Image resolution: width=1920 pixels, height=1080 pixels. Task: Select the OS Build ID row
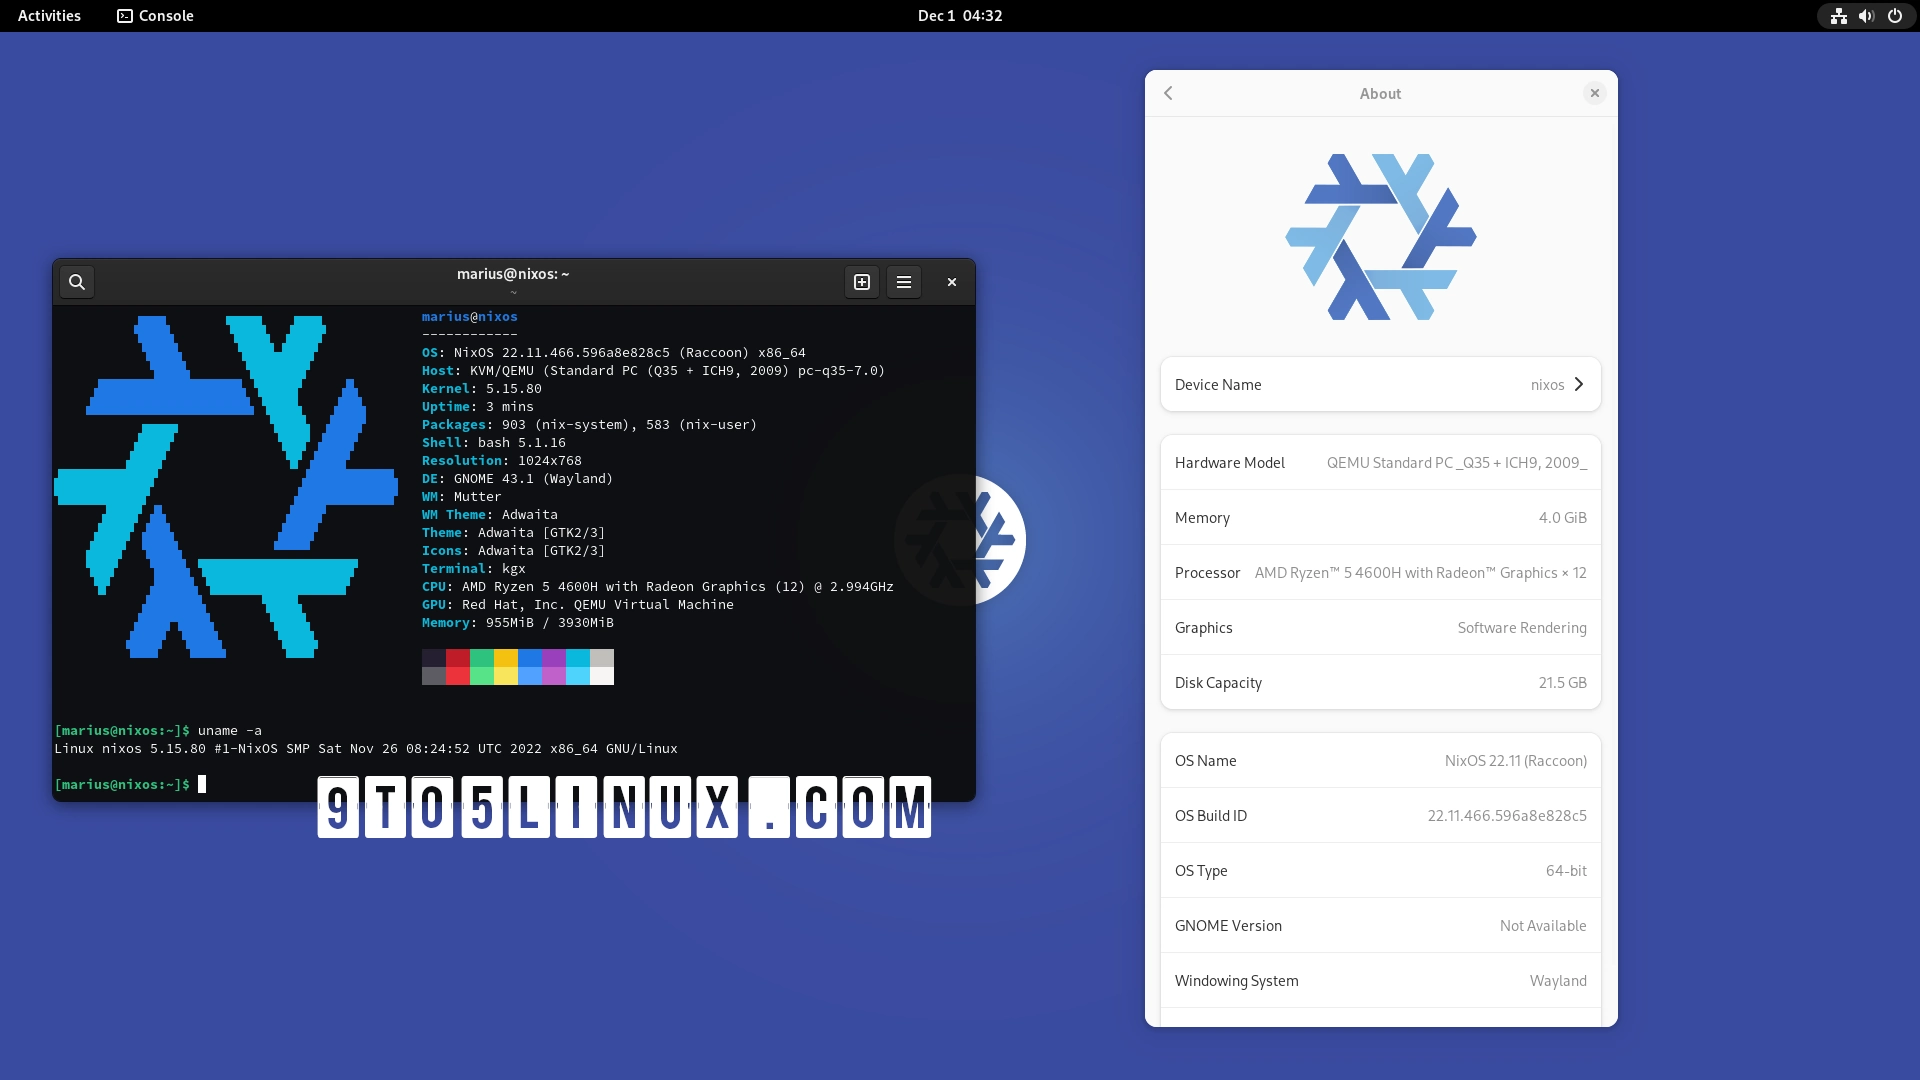(1380, 815)
